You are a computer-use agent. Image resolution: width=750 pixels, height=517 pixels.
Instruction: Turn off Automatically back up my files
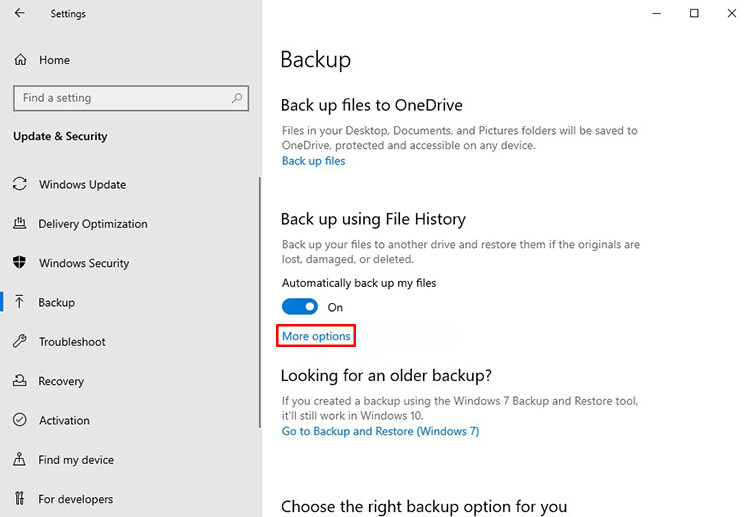click(300, 307)
